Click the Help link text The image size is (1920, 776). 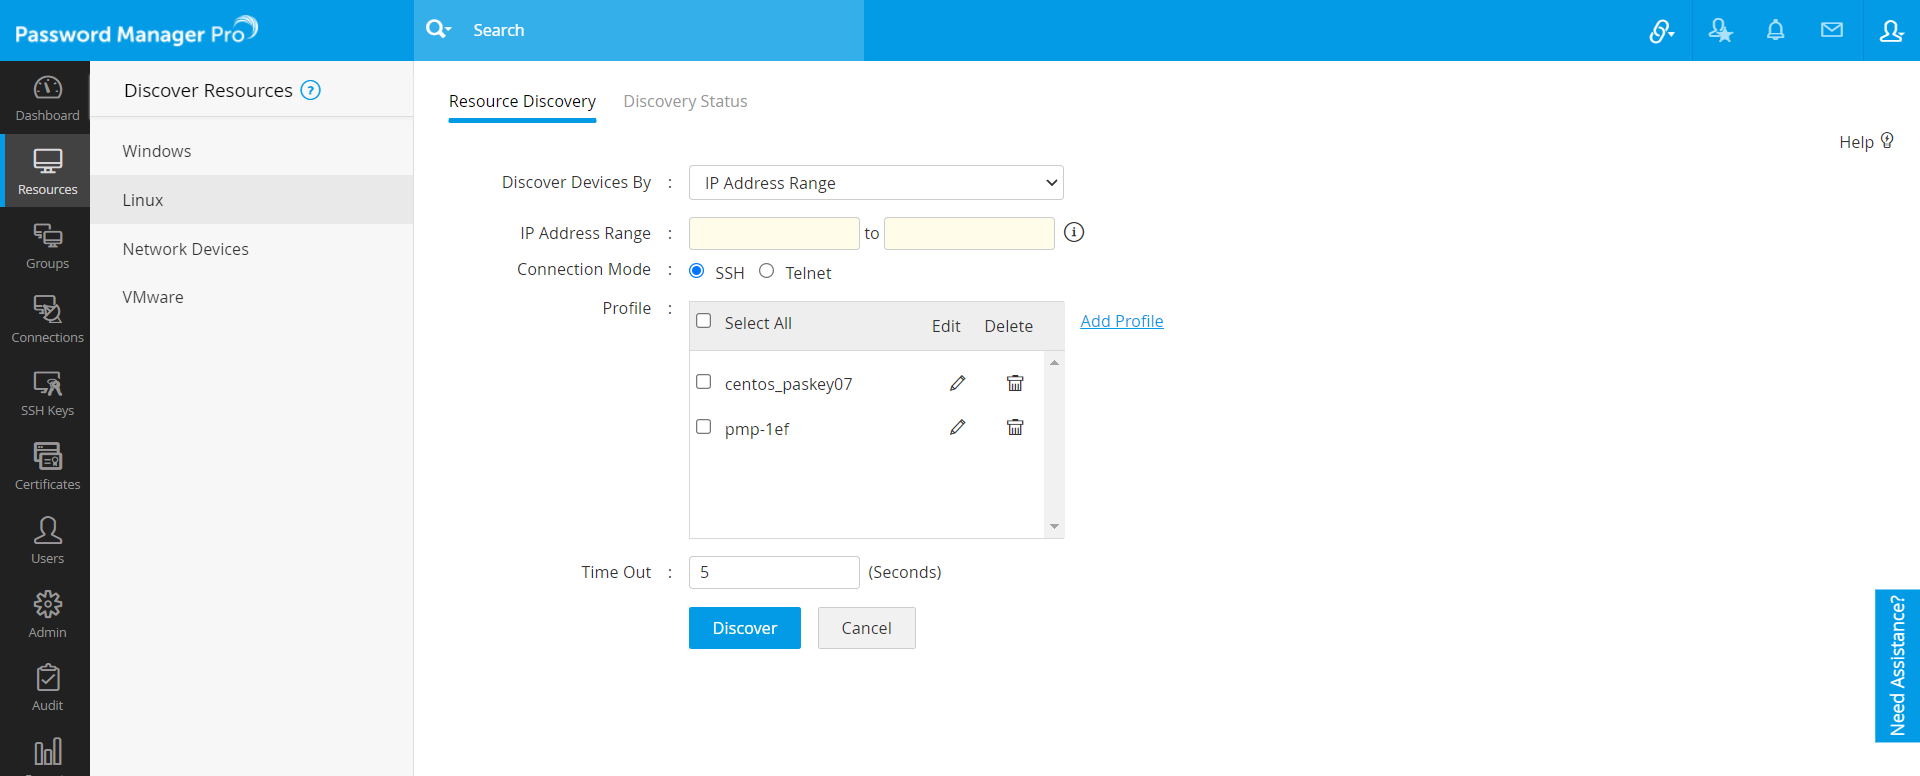(1856, 142)
